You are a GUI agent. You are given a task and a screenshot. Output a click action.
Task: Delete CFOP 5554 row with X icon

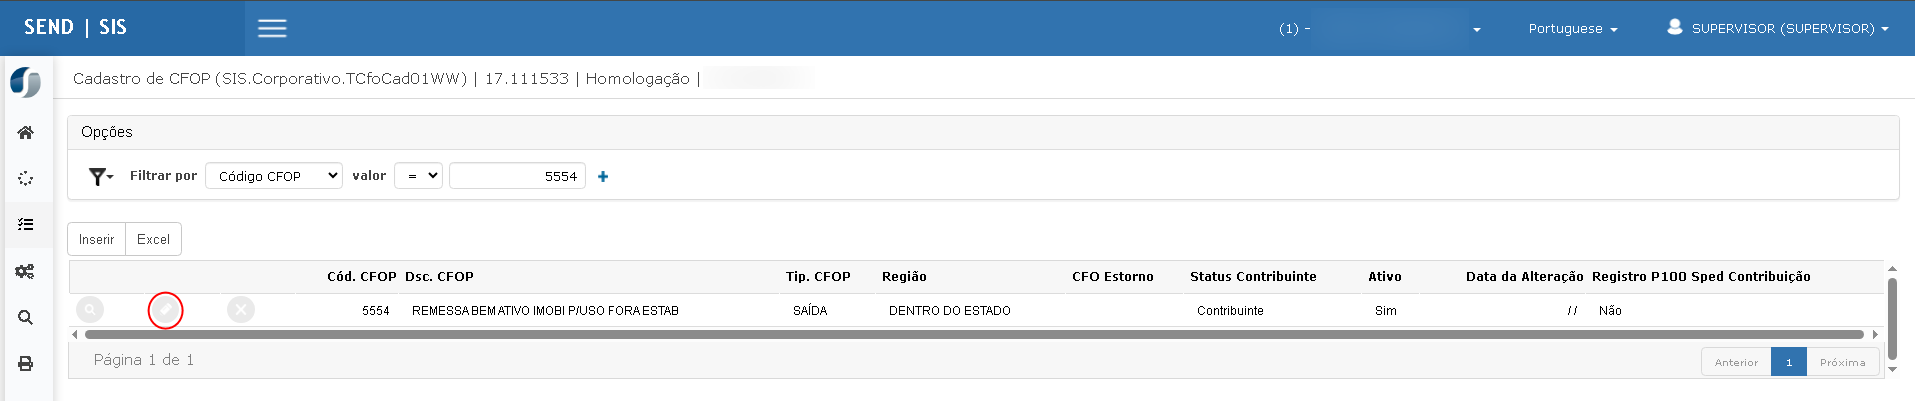coord(241,310)
